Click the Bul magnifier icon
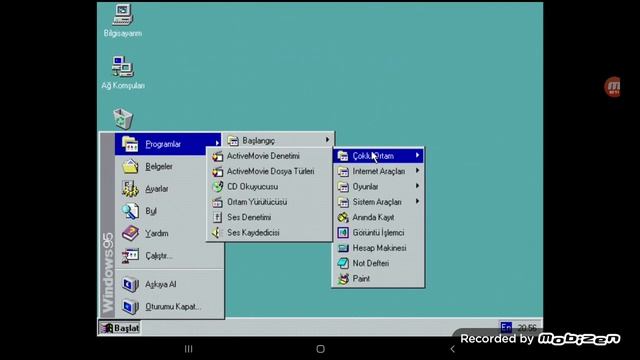Screen dimensions: 640x360 (130, 211)
